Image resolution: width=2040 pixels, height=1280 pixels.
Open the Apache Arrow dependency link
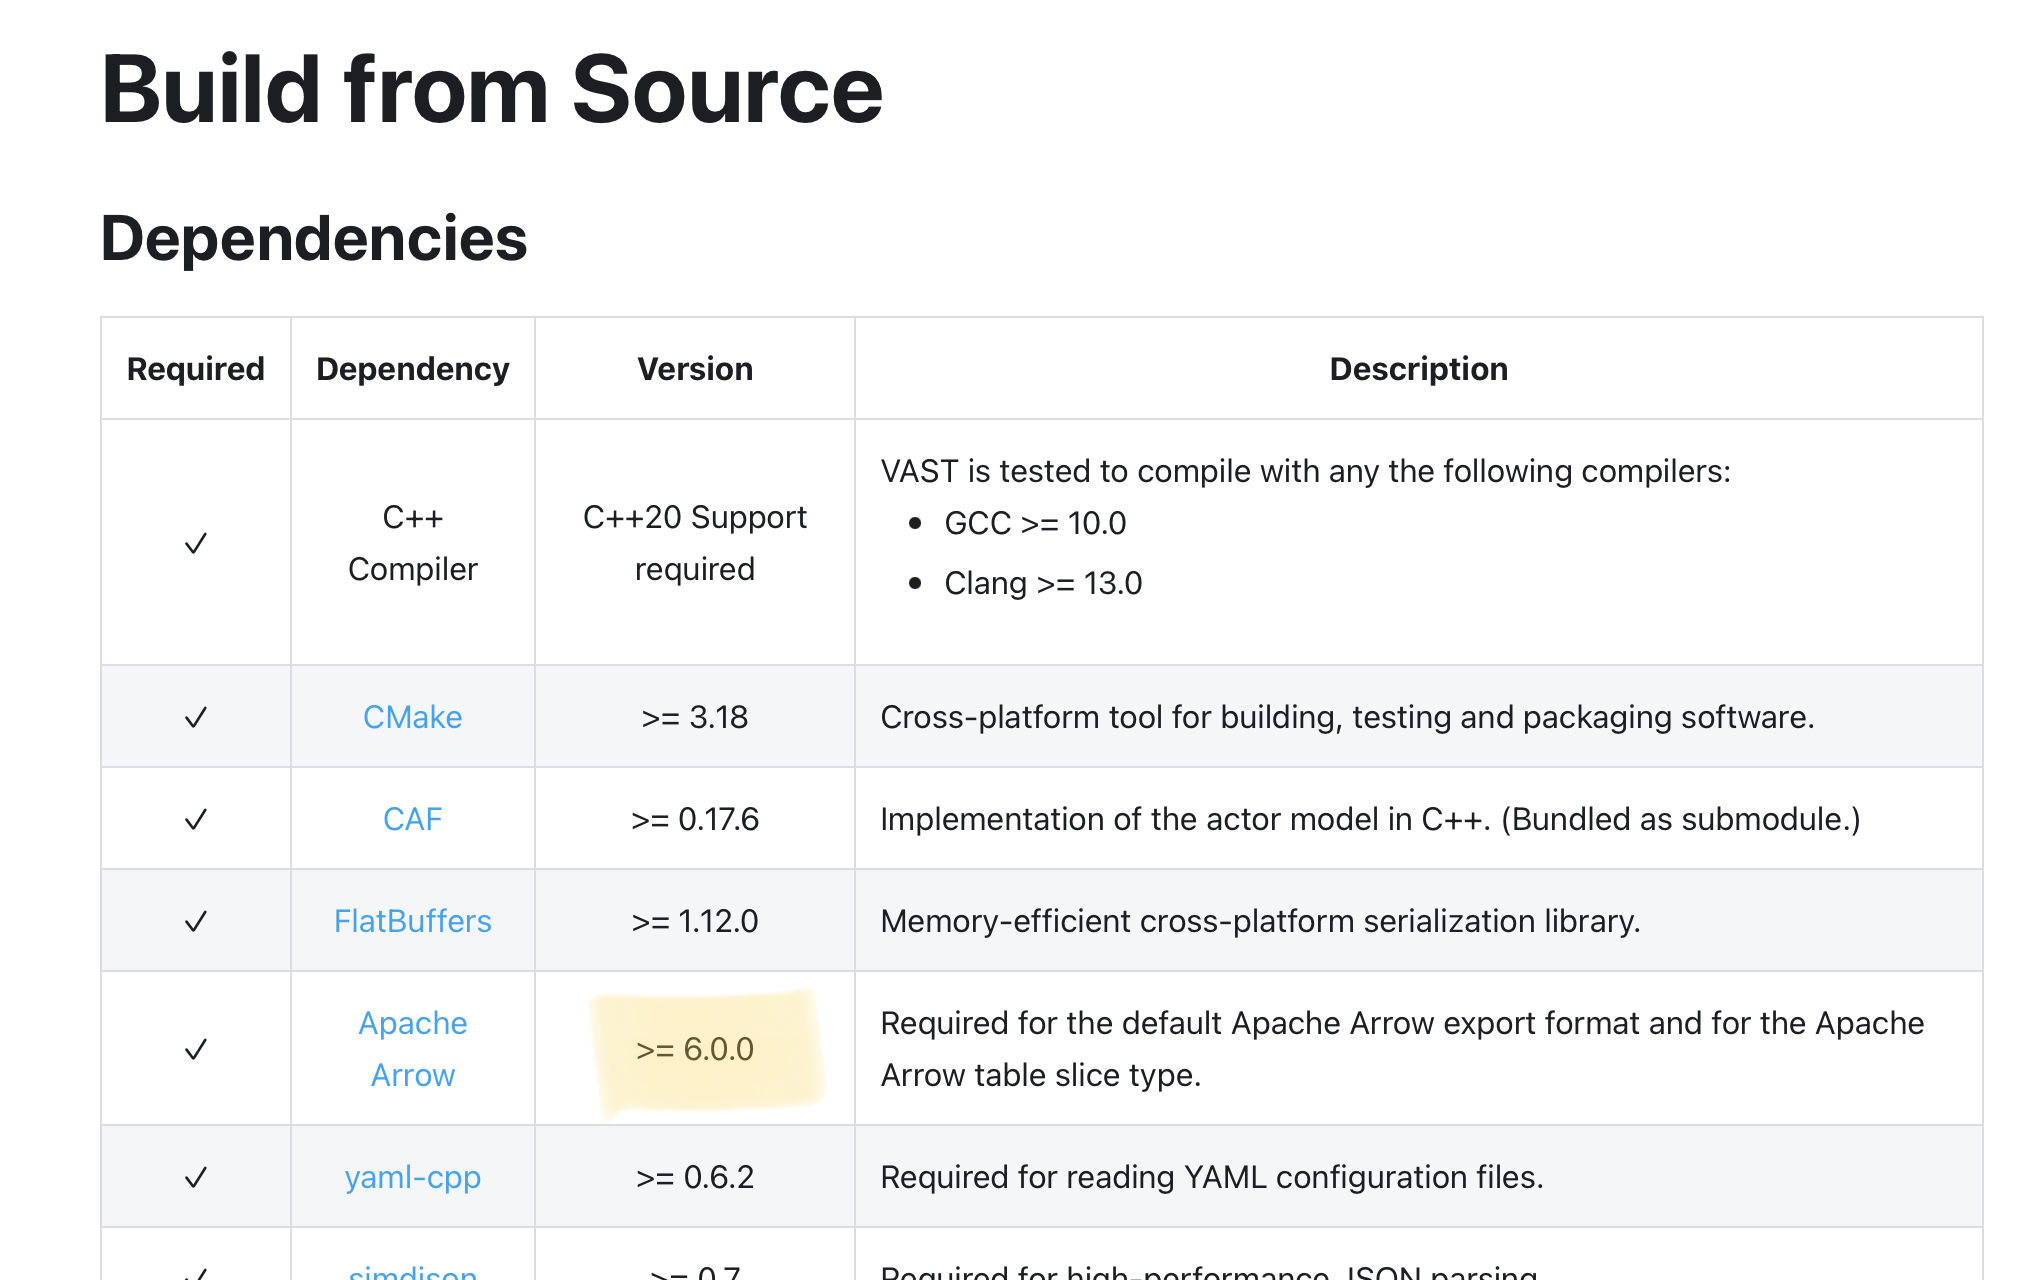pyautogui.click(x=412, y=1049)
